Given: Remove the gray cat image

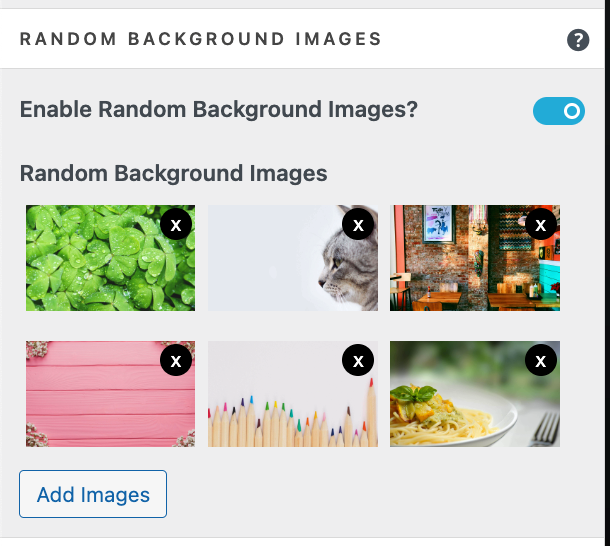Looking at the screenshot, I should pyautogui.click(x=358, y=225).
